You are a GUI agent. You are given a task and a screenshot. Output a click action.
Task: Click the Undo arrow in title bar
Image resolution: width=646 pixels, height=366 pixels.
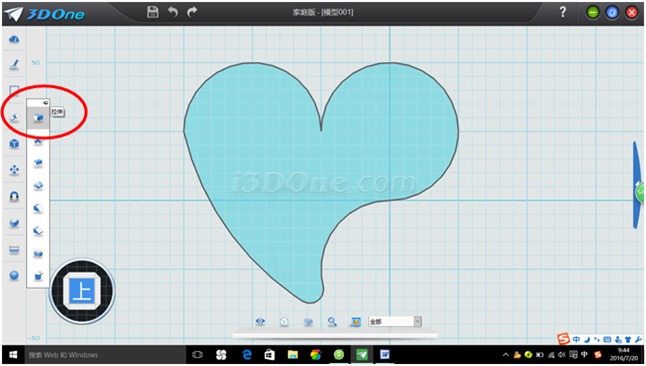point(173,12)
